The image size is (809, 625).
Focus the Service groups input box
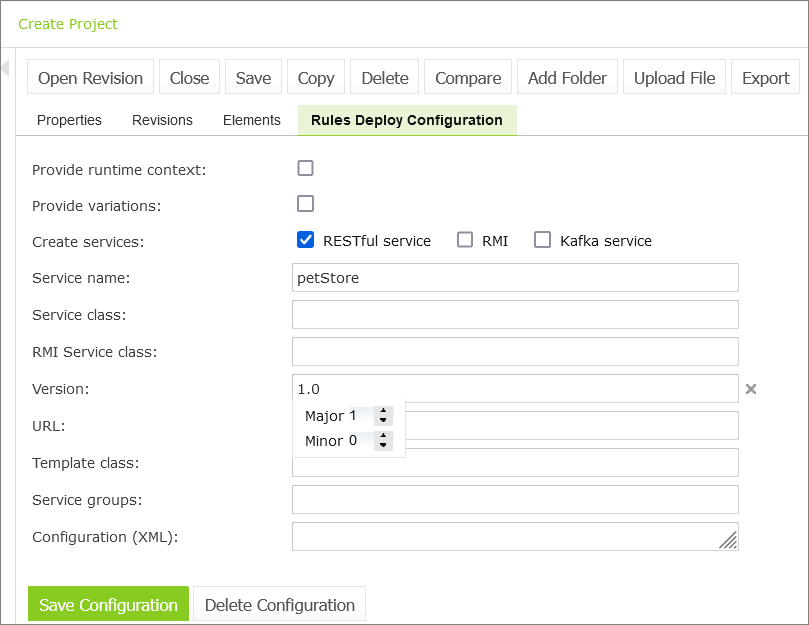coord(515,500)
